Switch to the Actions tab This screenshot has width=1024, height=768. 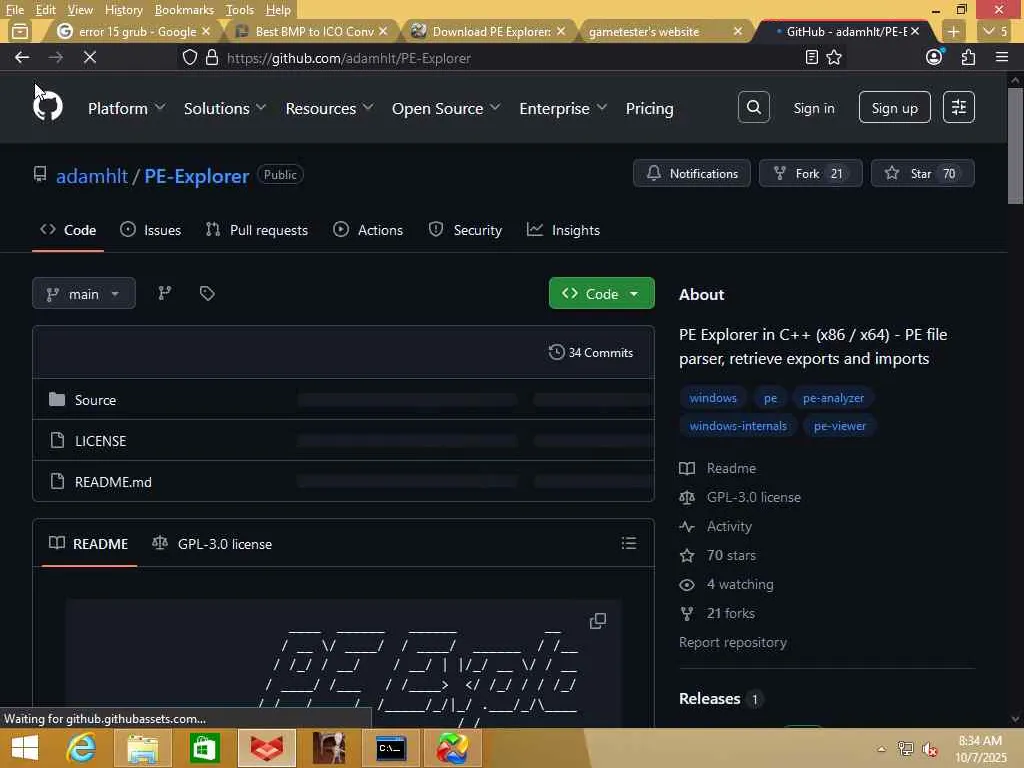coord(368,230)
